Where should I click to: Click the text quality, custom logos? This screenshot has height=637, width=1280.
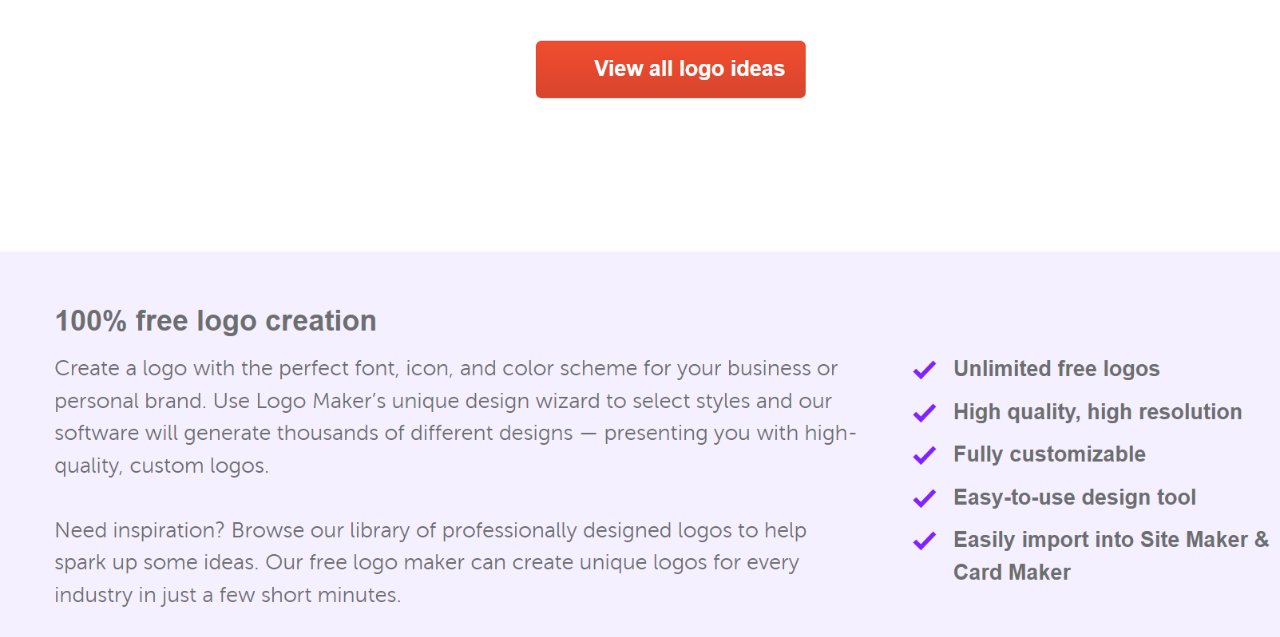(x=162, y=466)
